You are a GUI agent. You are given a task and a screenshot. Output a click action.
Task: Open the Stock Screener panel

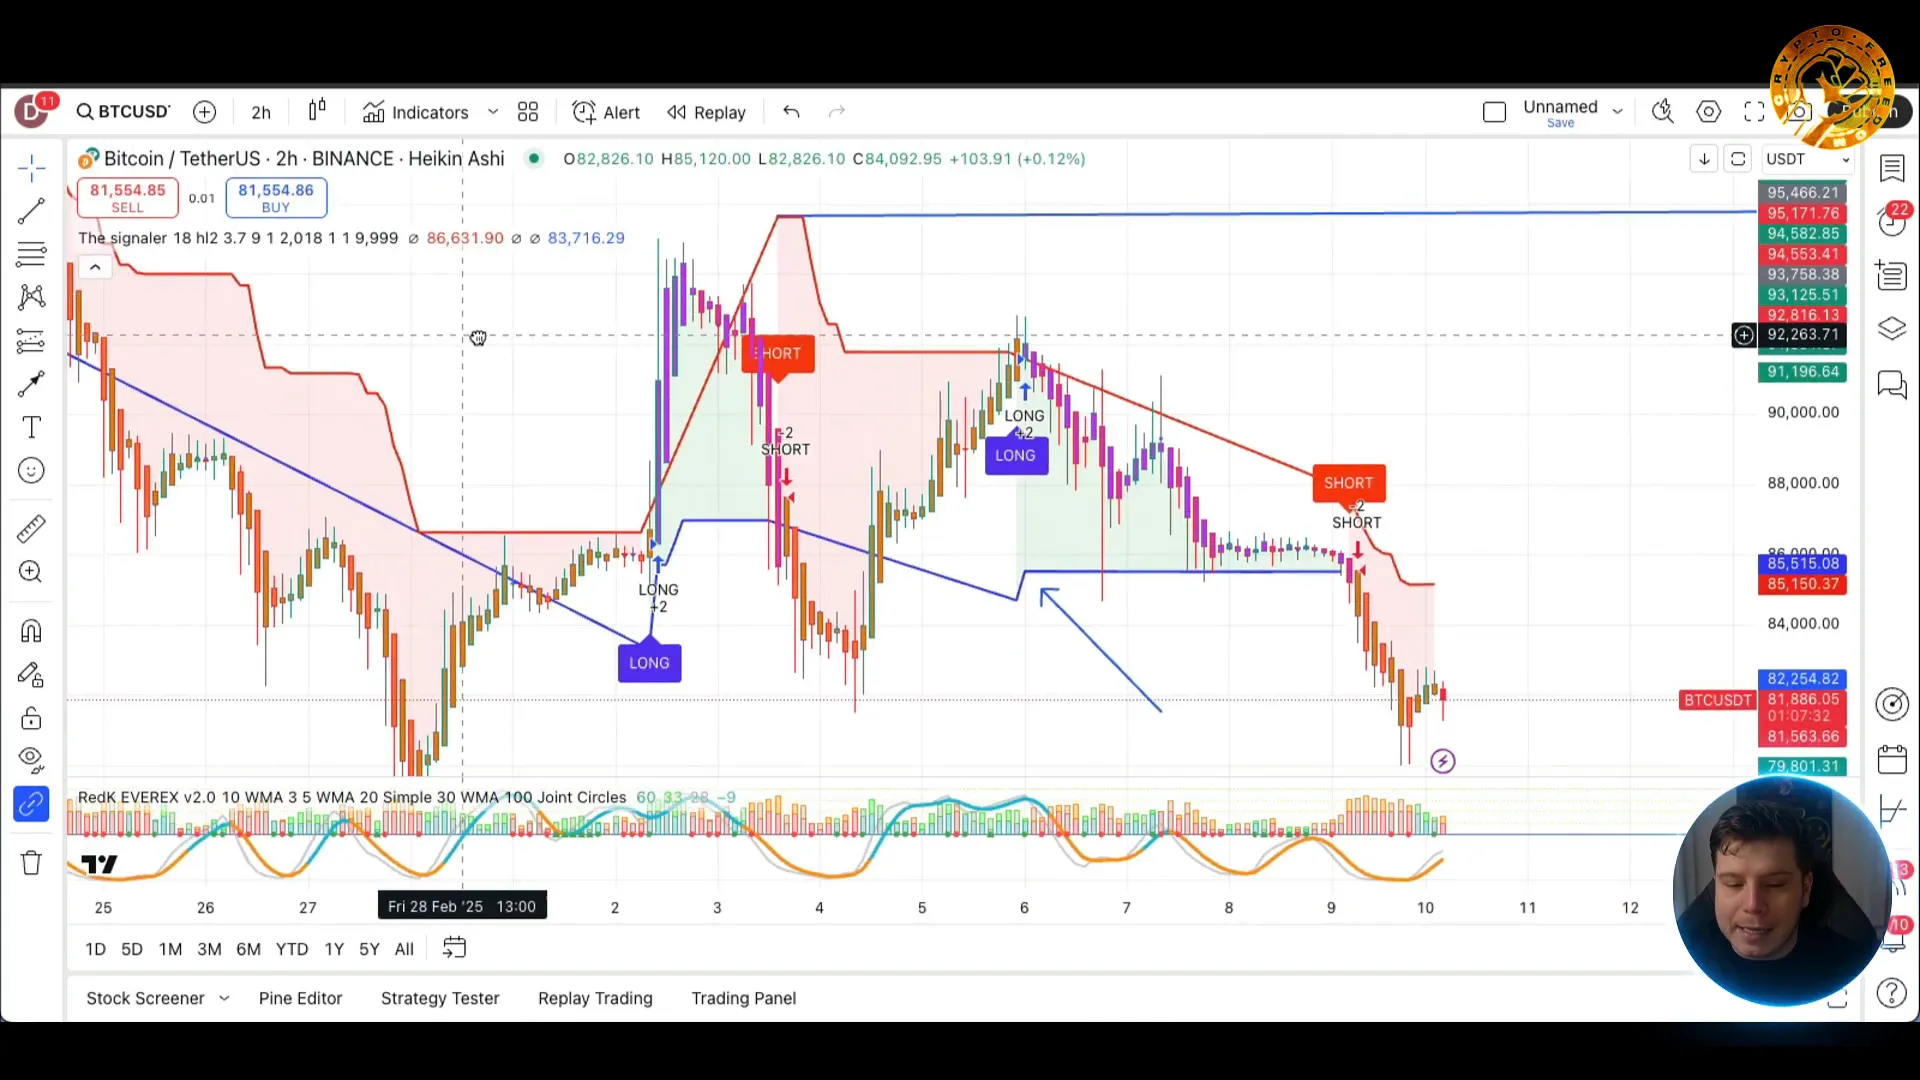145,998
